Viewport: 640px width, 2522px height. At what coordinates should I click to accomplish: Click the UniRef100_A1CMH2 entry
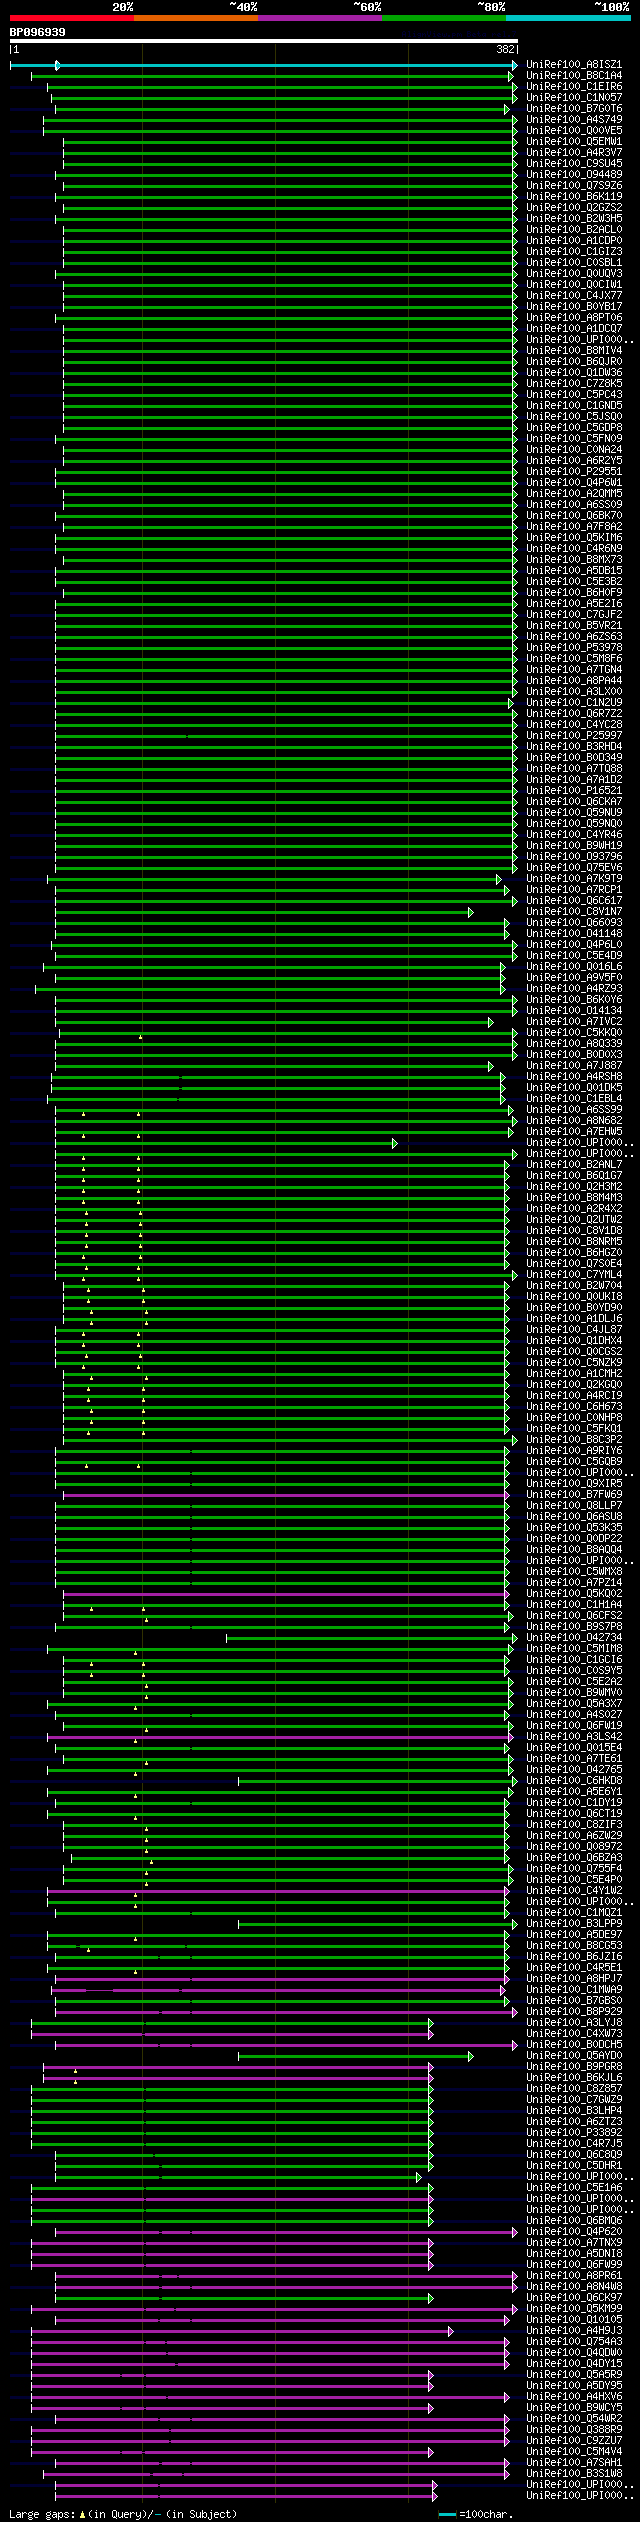(x=574, y=1374)
